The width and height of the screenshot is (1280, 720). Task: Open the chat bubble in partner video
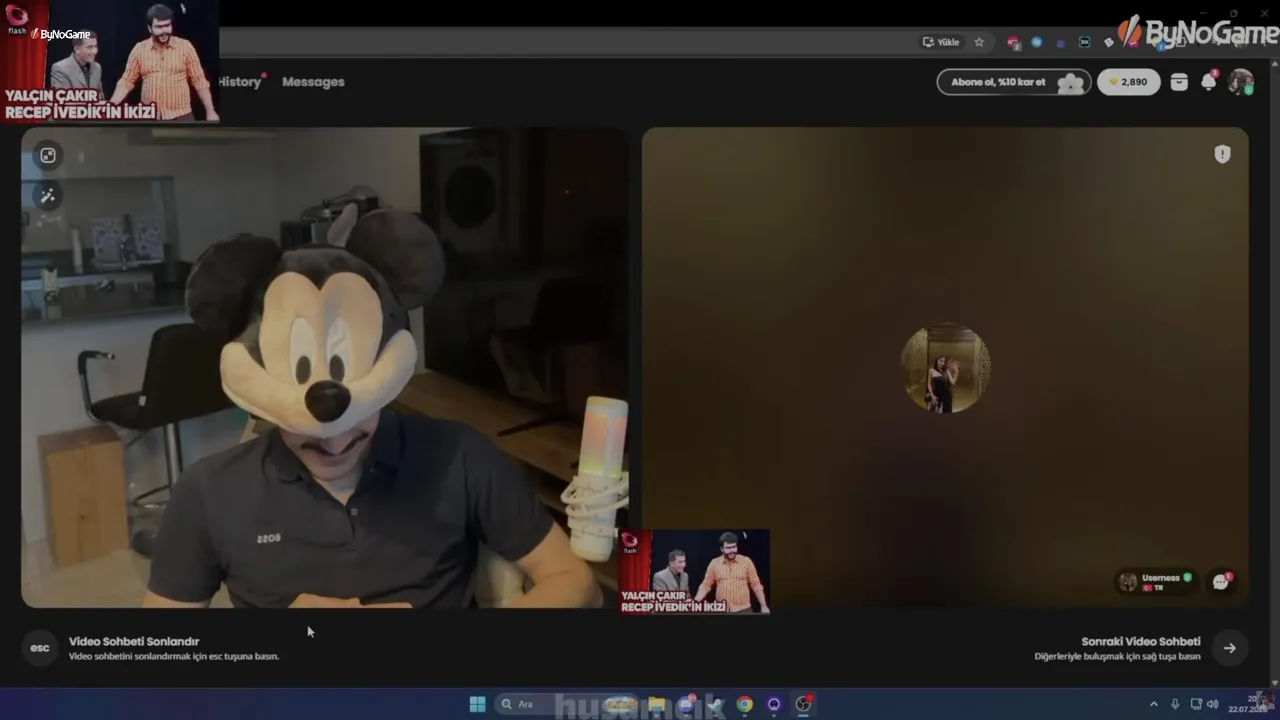(1221, 581)
